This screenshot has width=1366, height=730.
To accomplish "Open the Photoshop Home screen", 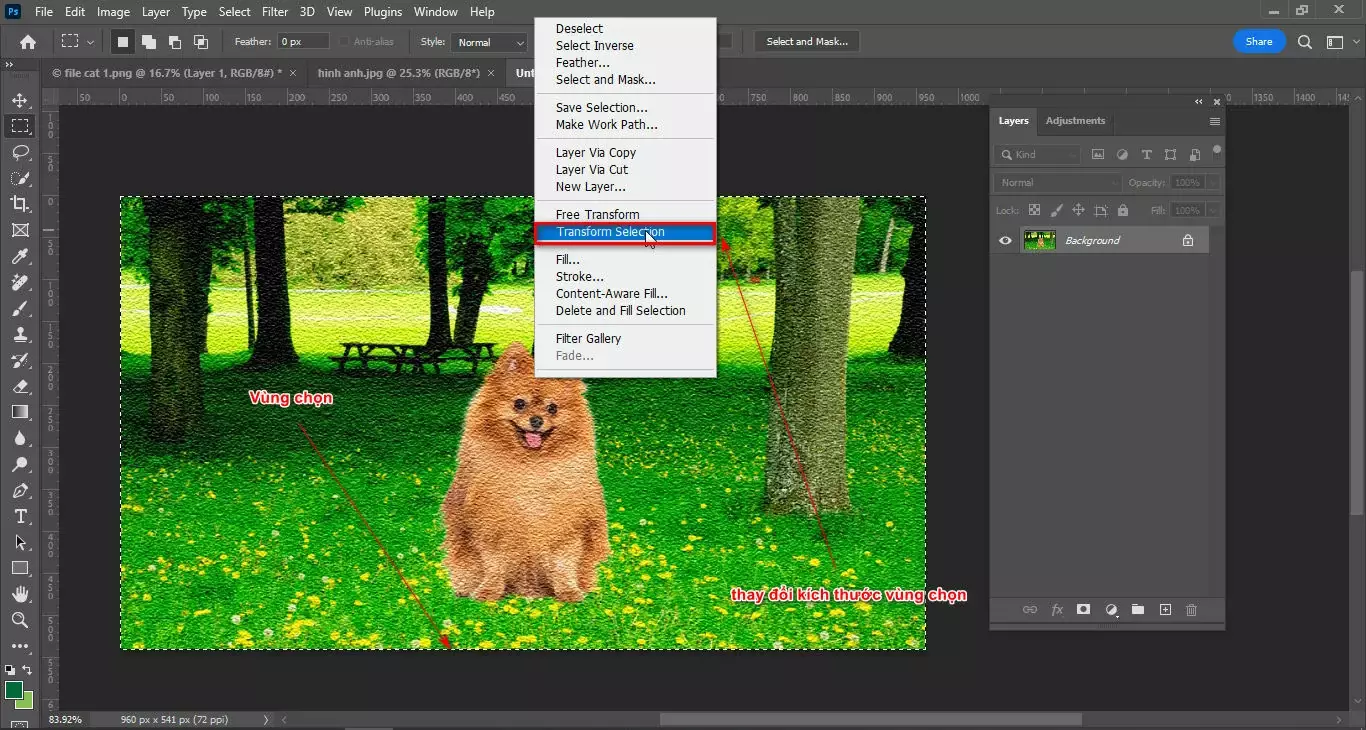I will [26, 41].
